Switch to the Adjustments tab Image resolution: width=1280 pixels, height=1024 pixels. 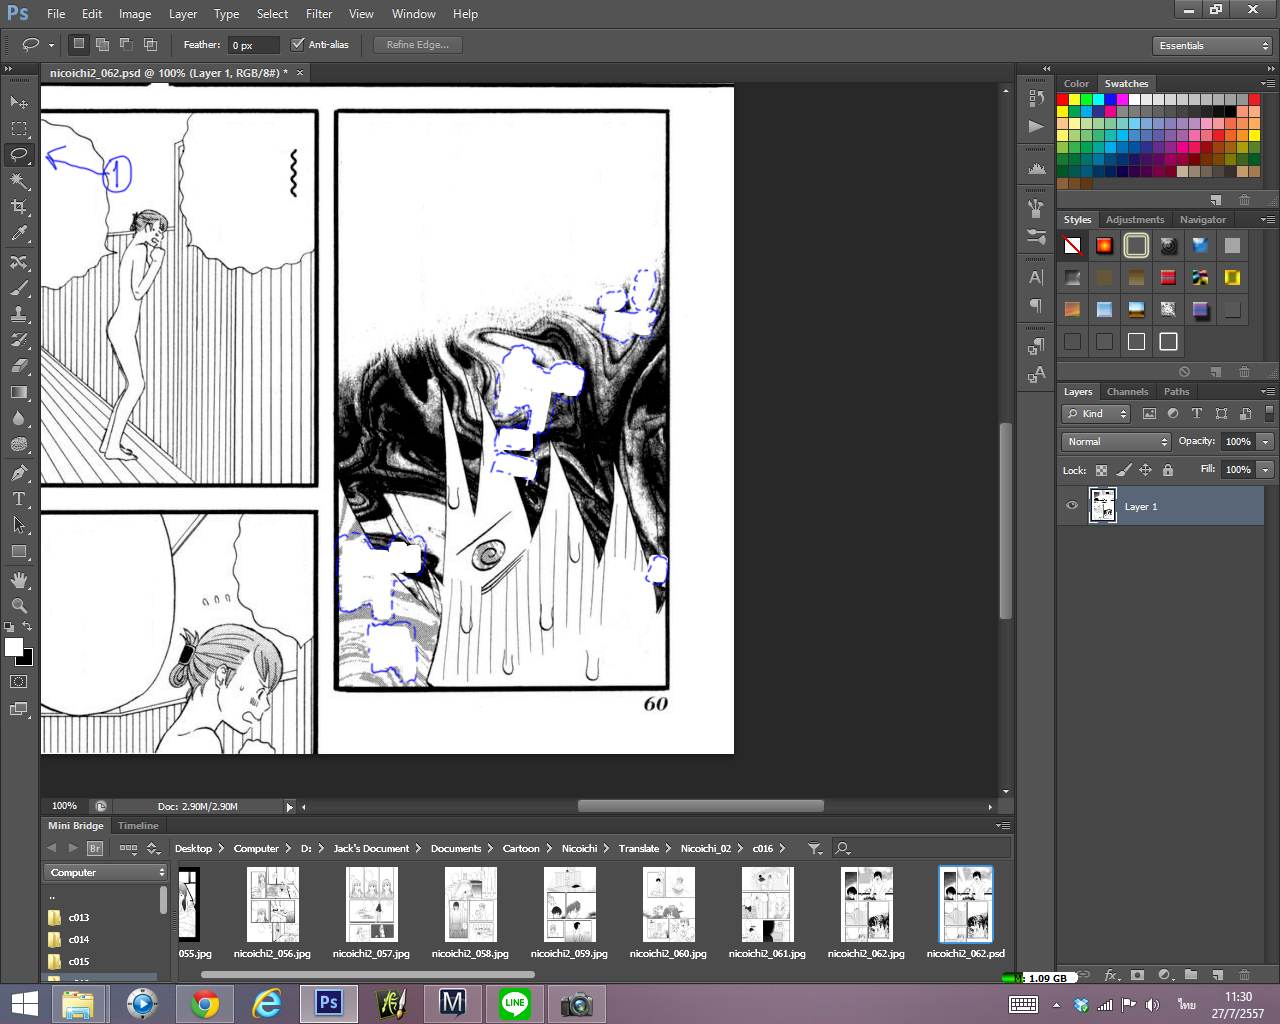[1135, 220]
